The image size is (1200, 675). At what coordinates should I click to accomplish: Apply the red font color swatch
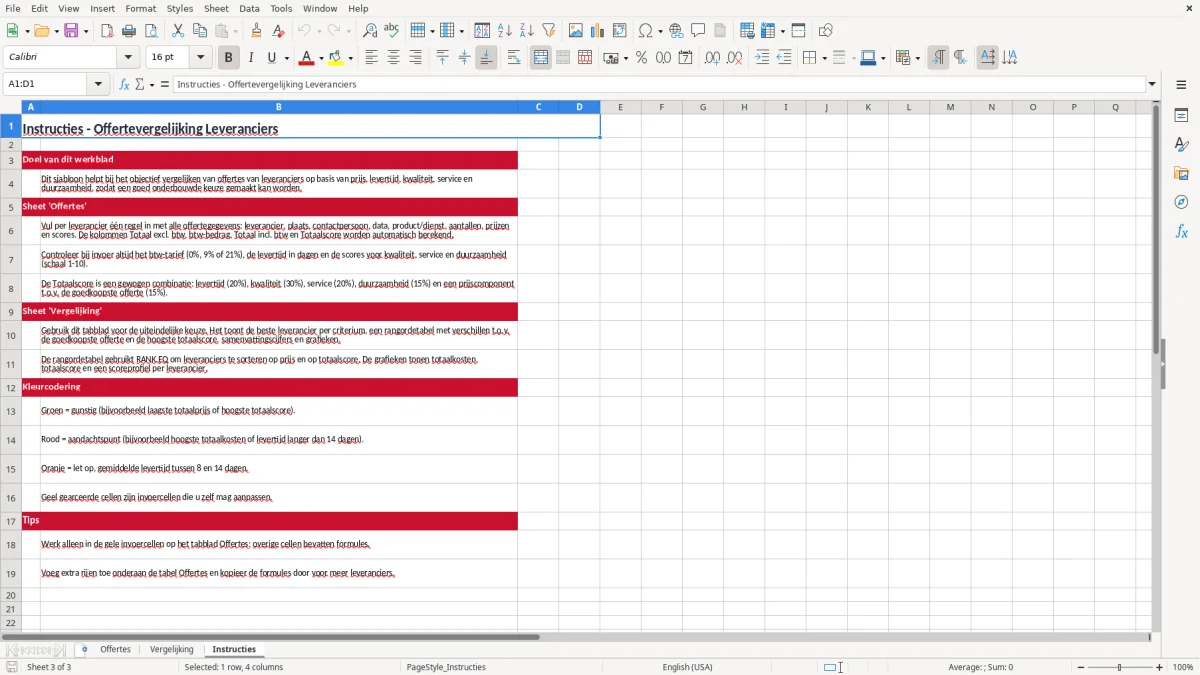(307, 58)
